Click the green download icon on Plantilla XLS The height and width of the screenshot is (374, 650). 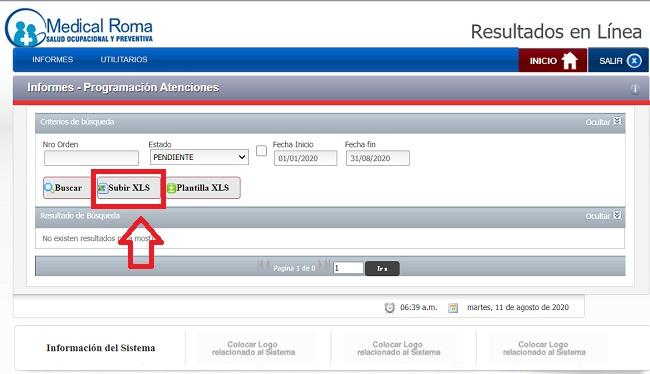coord(171,188)
